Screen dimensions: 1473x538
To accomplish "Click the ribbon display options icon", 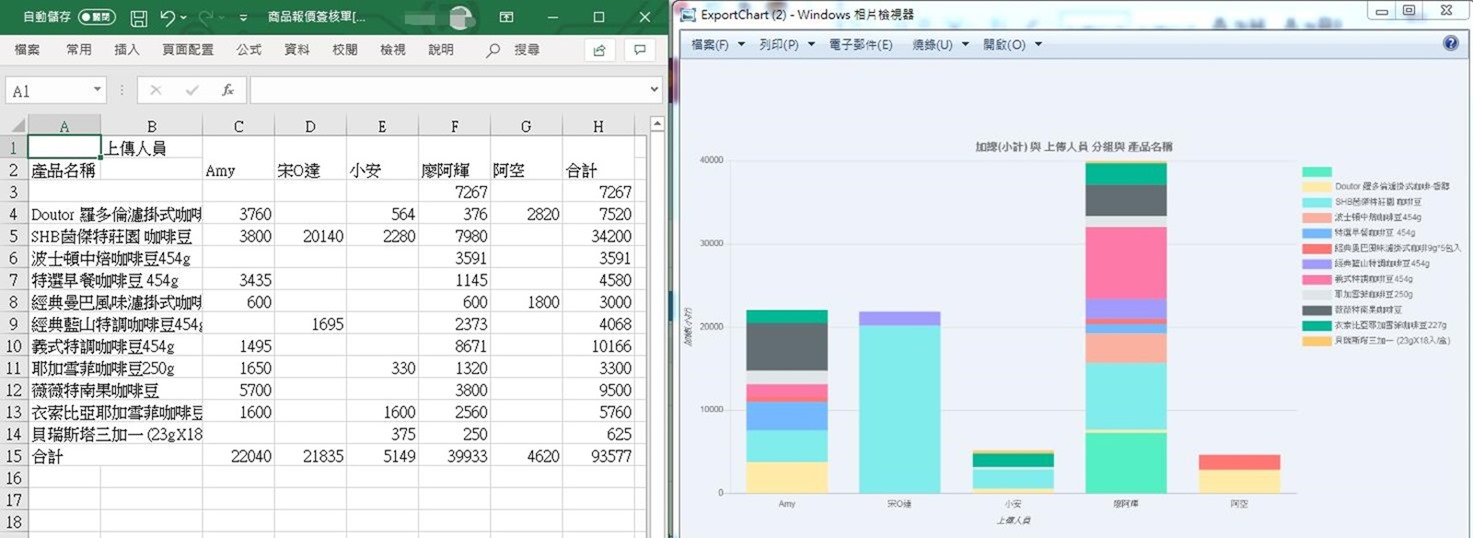I will click(x=507, y=18).
